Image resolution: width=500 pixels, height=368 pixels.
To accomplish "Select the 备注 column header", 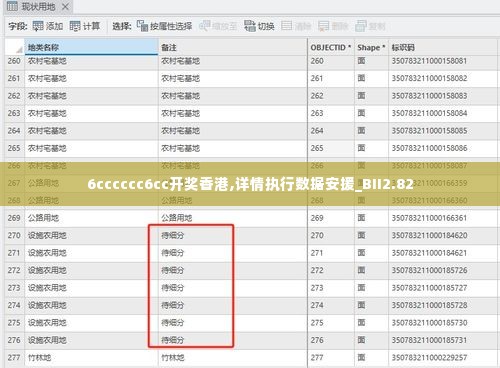I will (233, 47).
